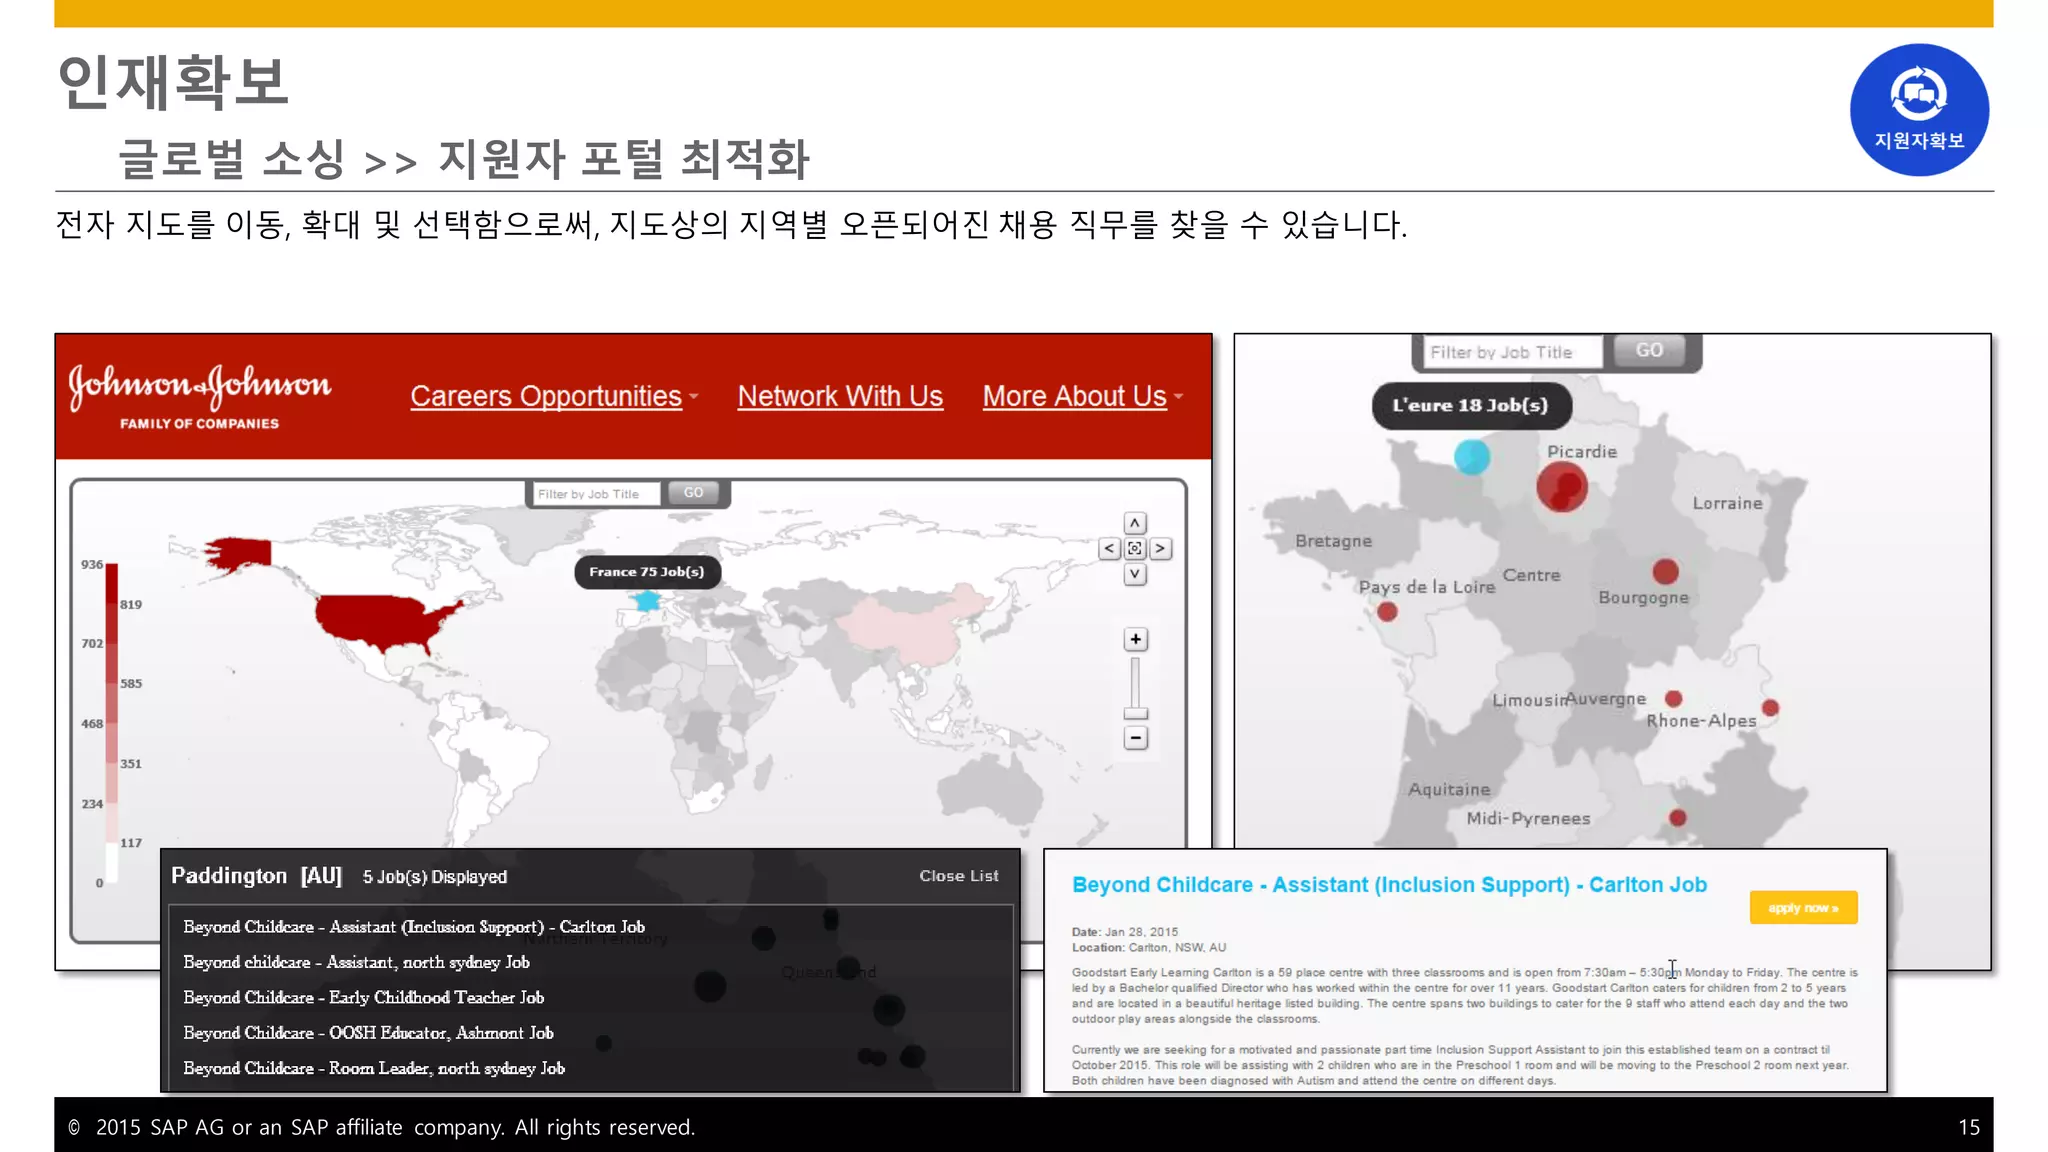Click the pan up arrow on world map

click(x=1134, y=523)
